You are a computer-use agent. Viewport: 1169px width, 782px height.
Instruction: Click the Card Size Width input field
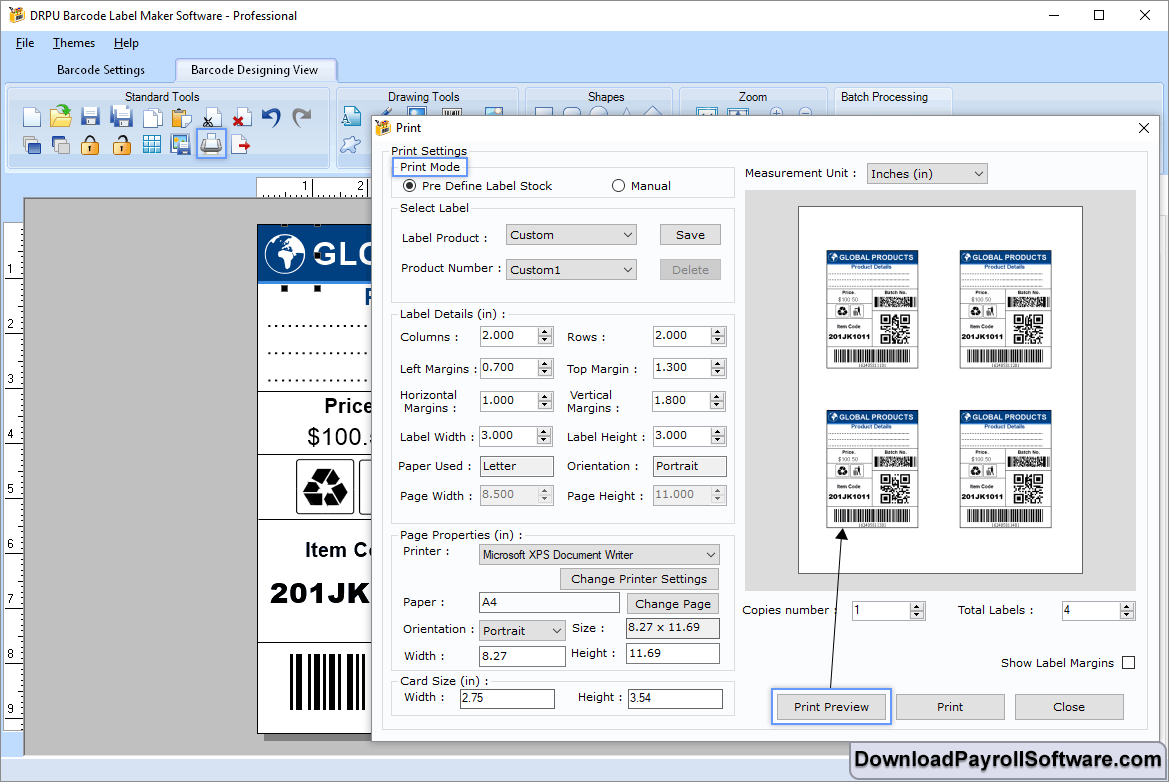click(x=507, y=698)
